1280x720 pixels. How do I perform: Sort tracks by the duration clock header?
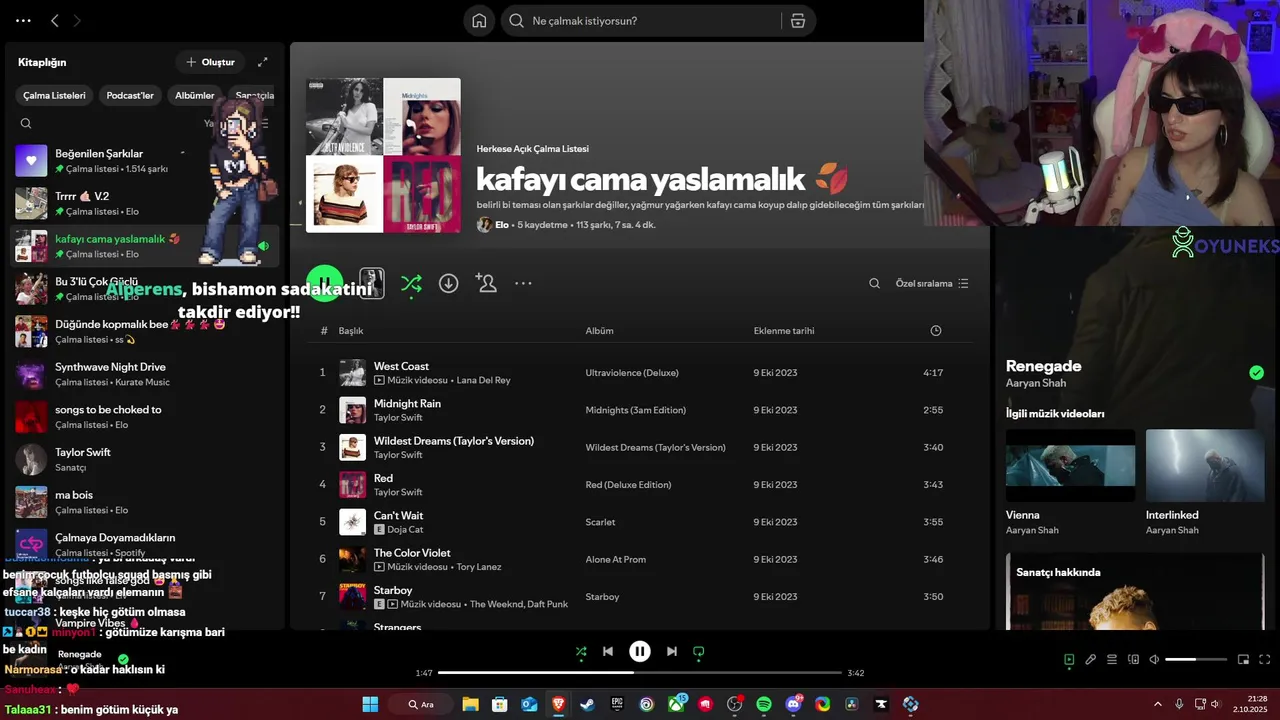click(x=936, y=331)
